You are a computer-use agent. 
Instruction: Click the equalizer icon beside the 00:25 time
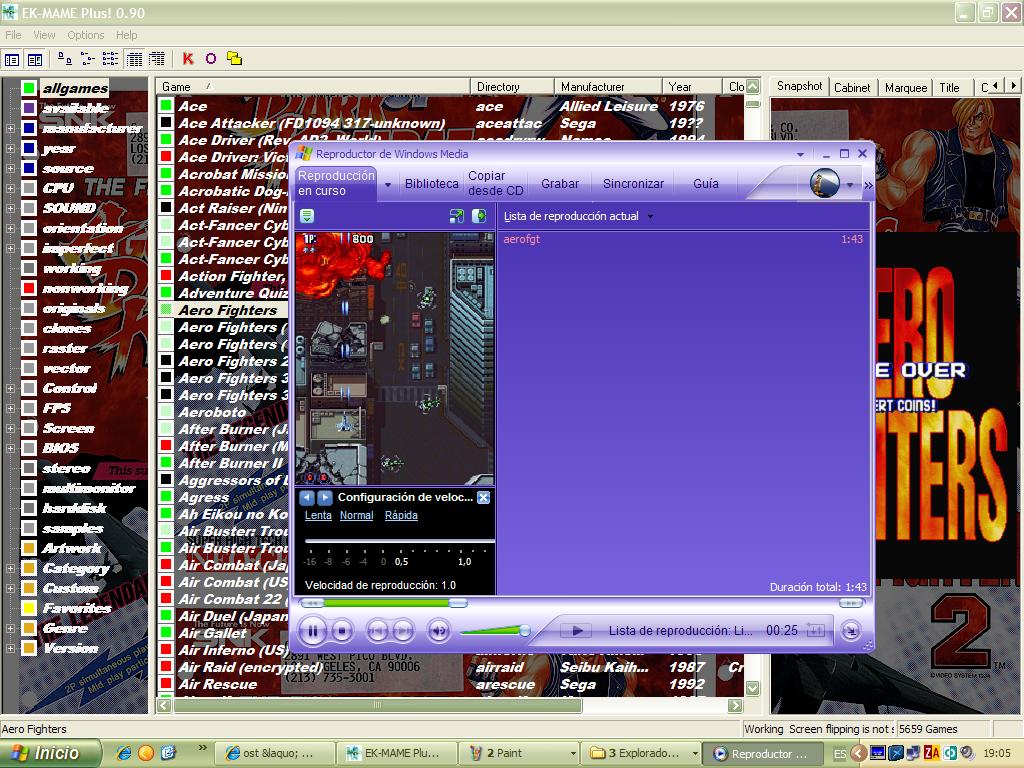pyautogui.click(x=816, y=631)
